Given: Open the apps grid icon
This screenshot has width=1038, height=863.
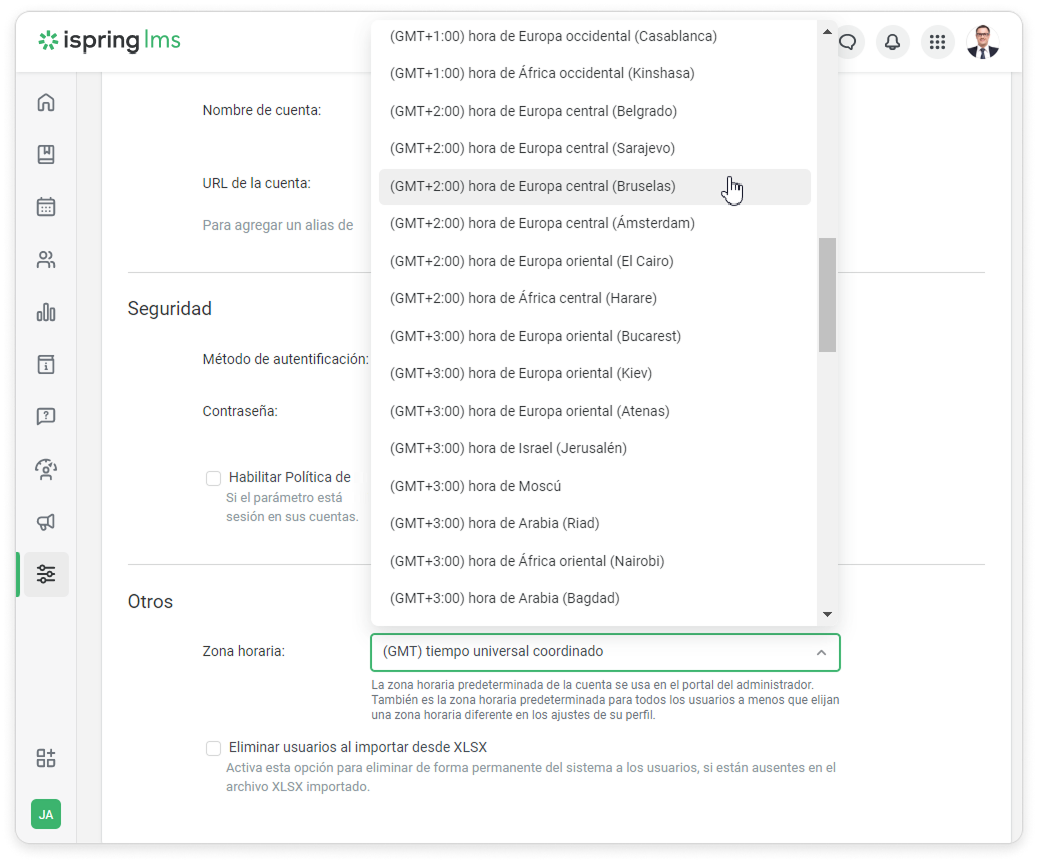Looking at the screenshot, I should tap(937, 42).
